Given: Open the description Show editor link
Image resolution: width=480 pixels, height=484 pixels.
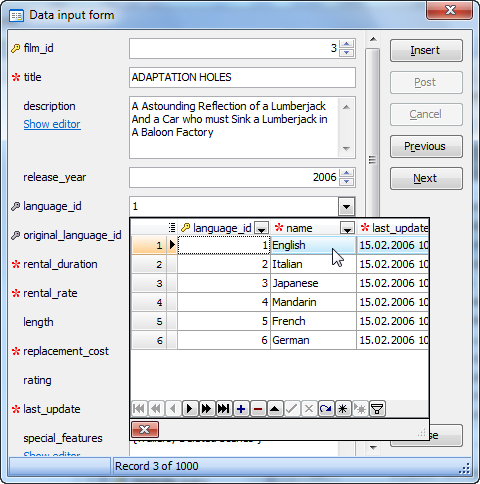Looking at the screenshot, I should (52, 124).
